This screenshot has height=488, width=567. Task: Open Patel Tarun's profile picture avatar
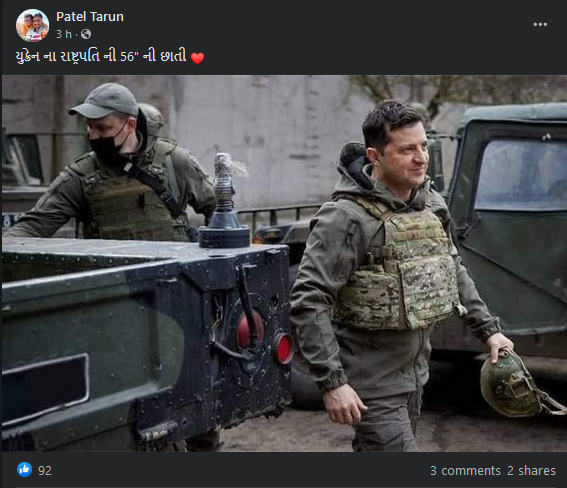(x=32, y=25)
